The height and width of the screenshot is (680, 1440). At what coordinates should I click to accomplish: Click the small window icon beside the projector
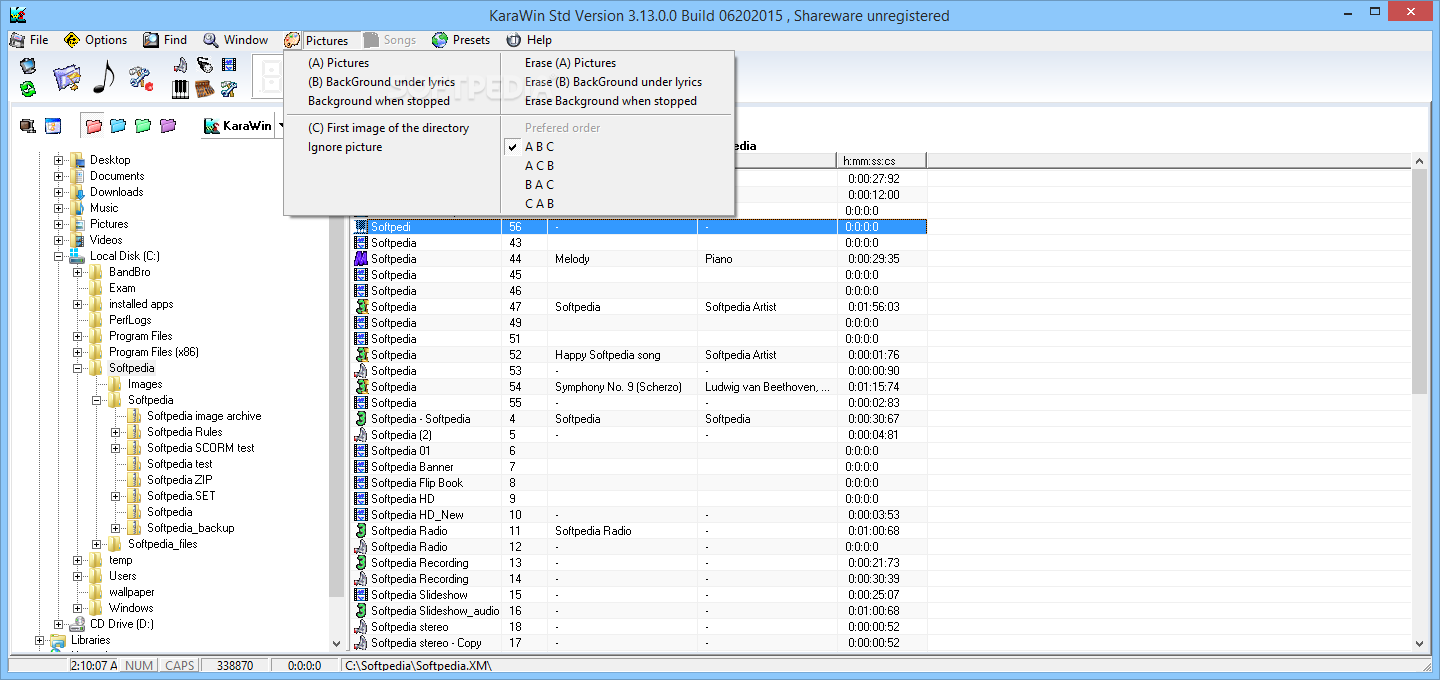click(x=53, y=126)
